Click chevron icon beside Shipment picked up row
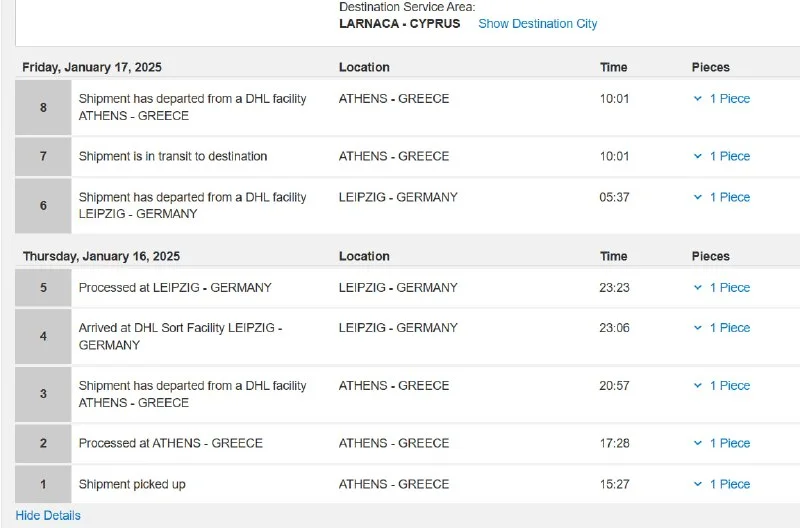Image resolution: width=800 pixels, height=528 pixels. pyautogui.click(x=698, y=485)
